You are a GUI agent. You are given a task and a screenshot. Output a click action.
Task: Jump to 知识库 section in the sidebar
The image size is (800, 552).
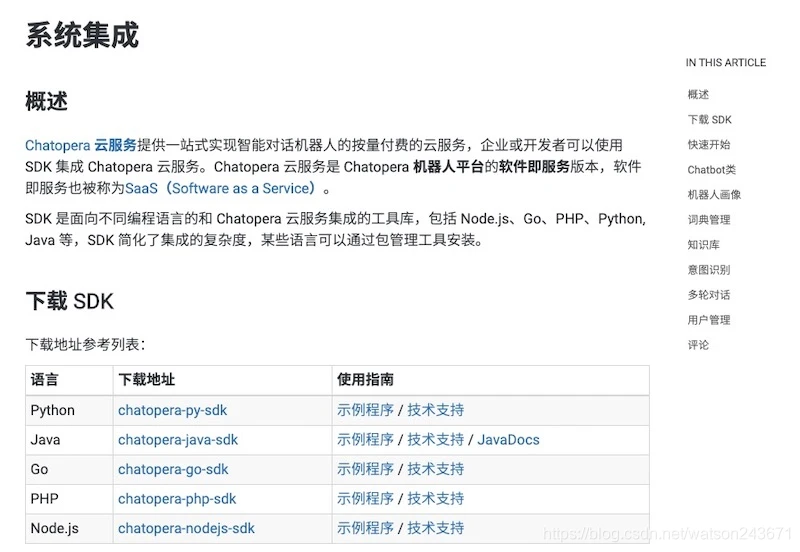(x=704, y=245)
